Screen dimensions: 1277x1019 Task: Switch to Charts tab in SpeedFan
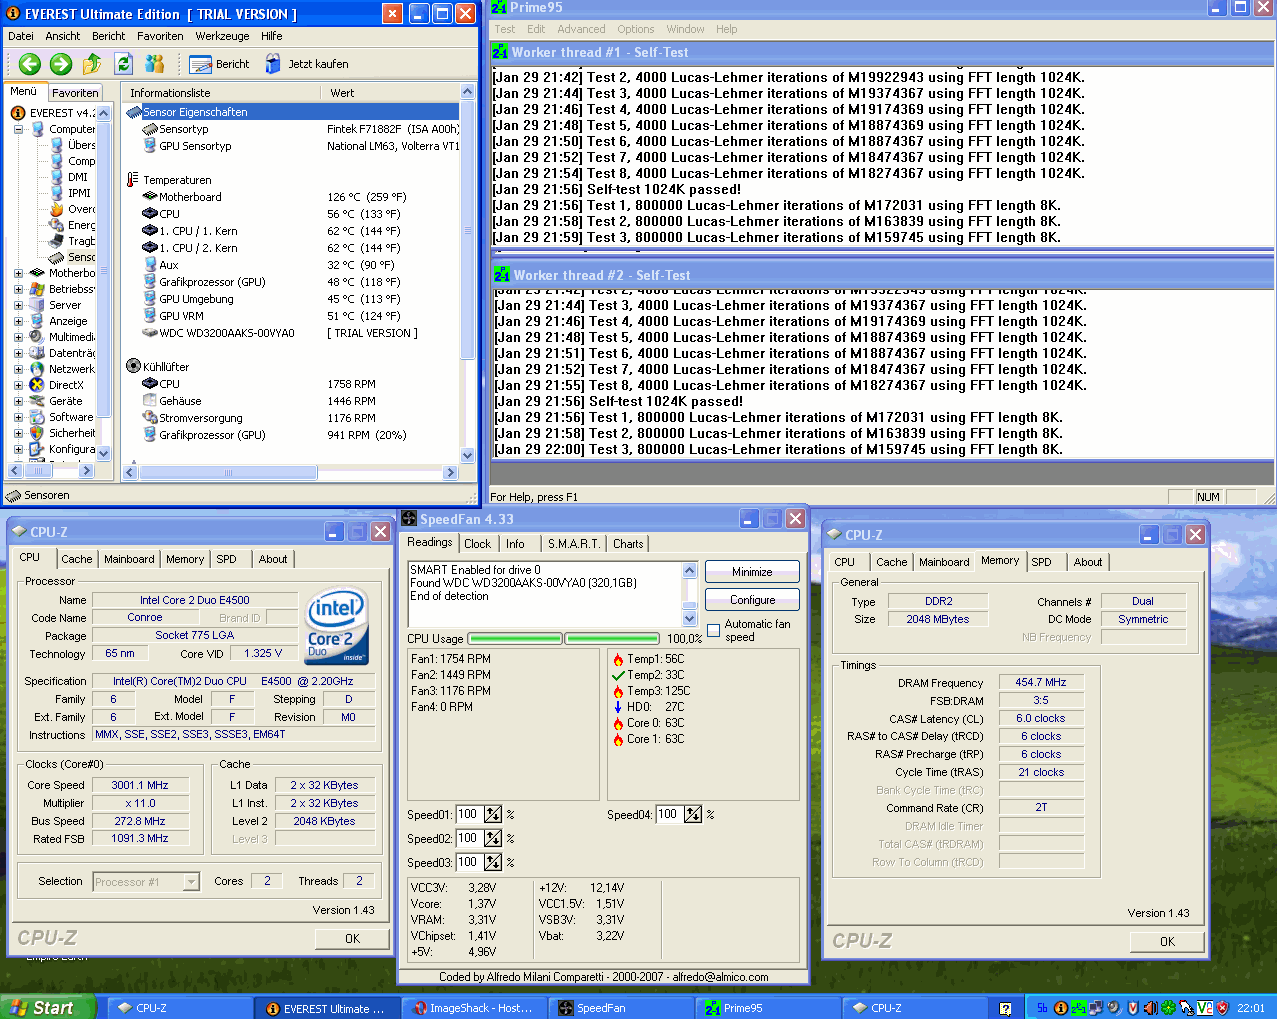click(x=628, y=544)
